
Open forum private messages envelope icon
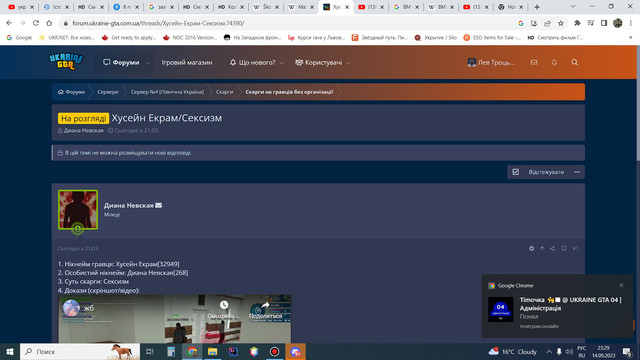pos(533,62)
